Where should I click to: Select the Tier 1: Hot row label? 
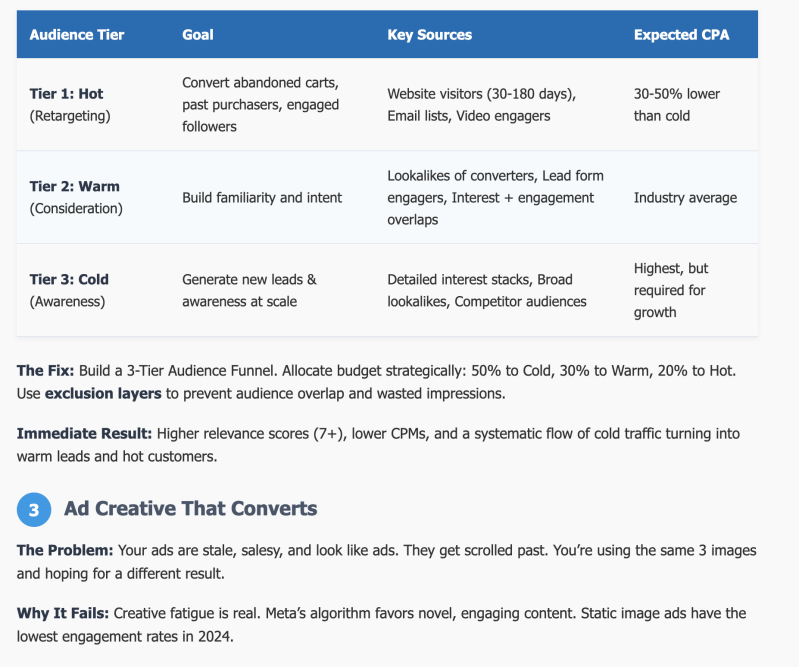tap(67, 94)
